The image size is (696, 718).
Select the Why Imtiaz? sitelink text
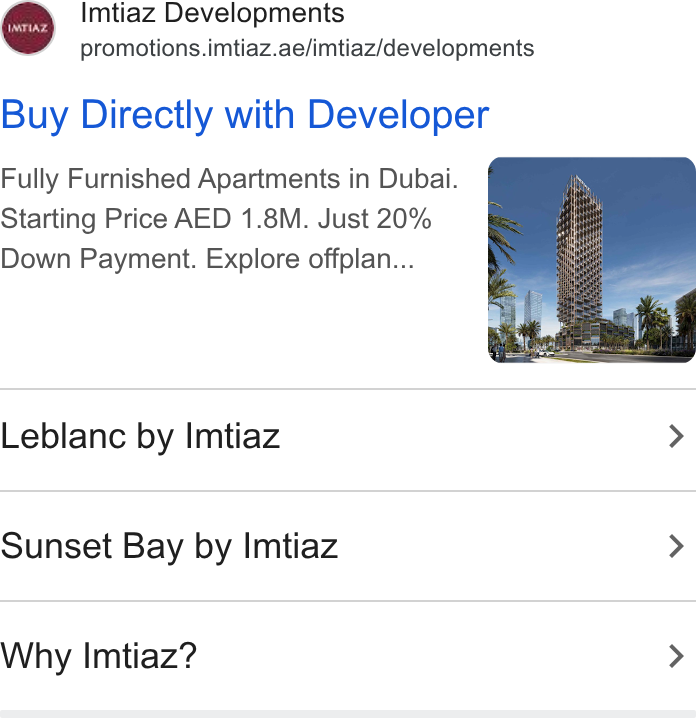pyautogui.click(x=98, y=656)
